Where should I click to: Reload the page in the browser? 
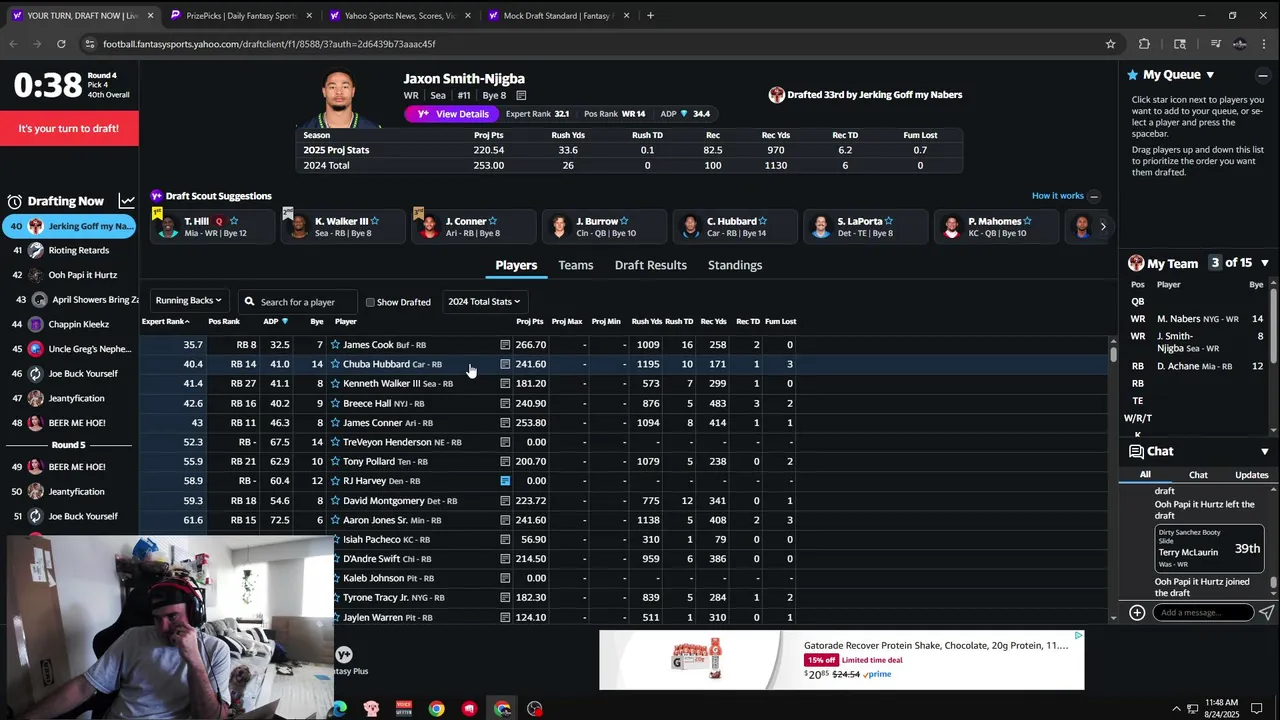[x=61, y=44]
